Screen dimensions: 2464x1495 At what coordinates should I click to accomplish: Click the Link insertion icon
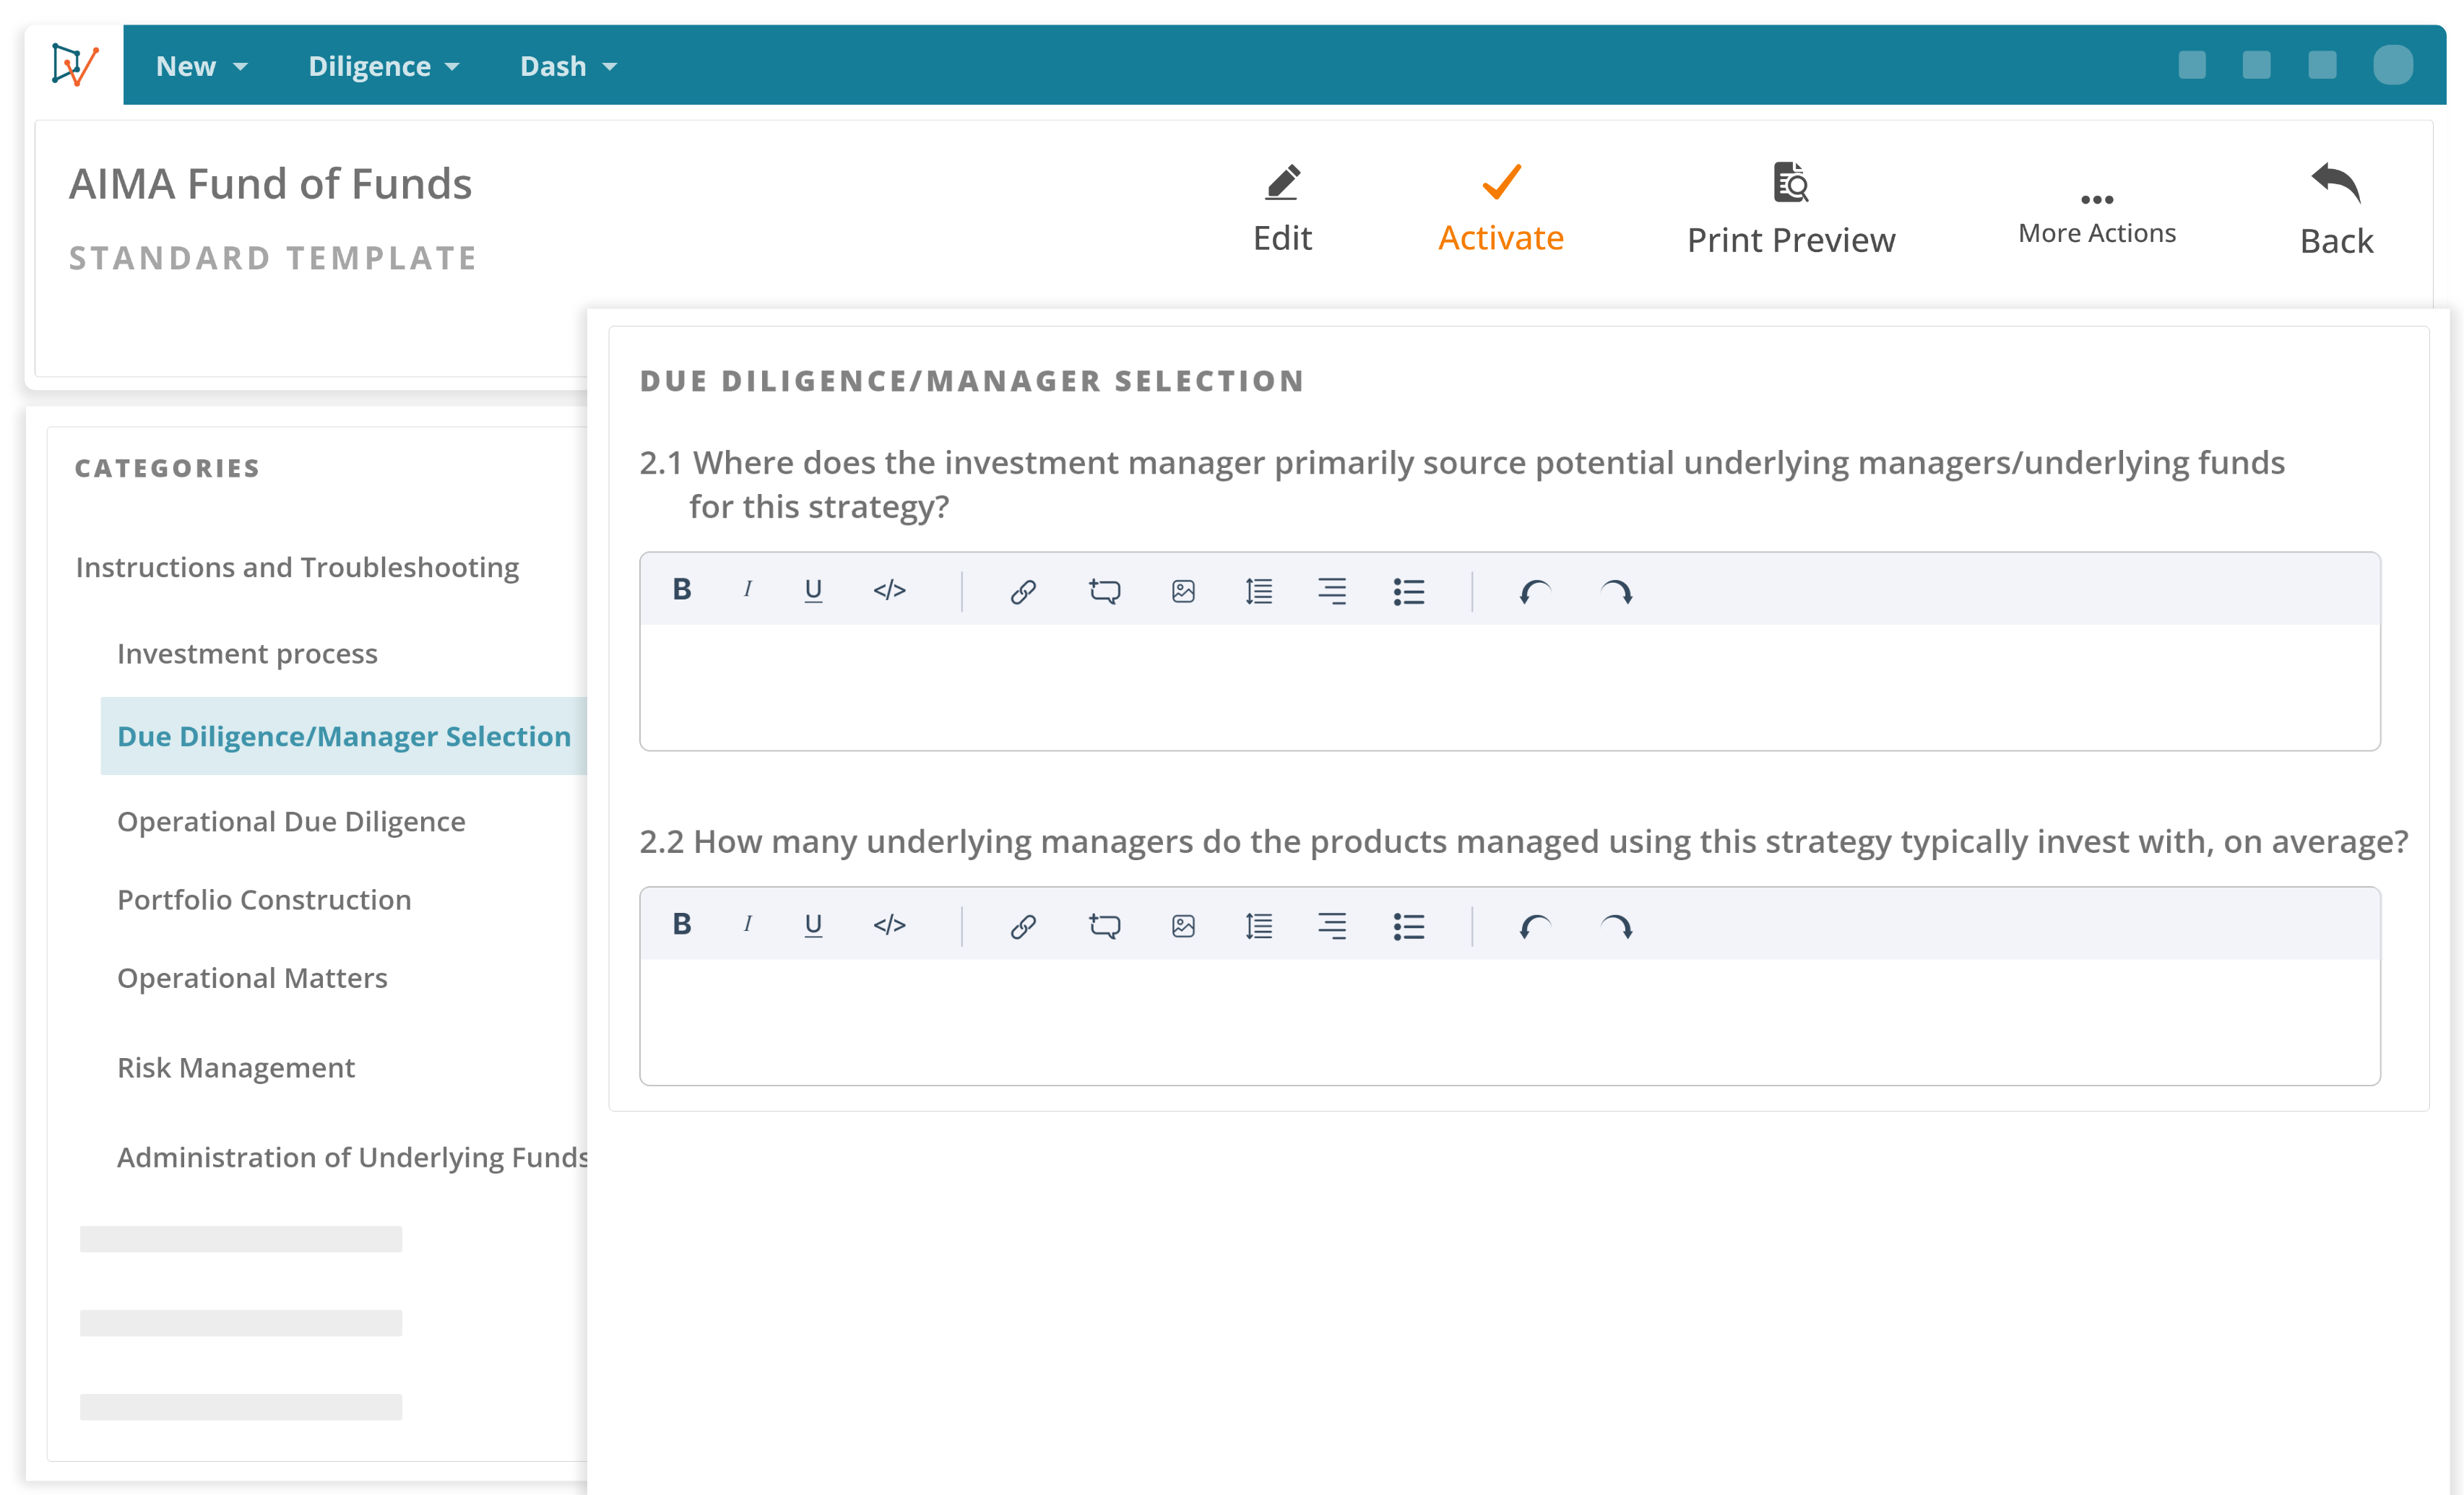pos(1023,589)
